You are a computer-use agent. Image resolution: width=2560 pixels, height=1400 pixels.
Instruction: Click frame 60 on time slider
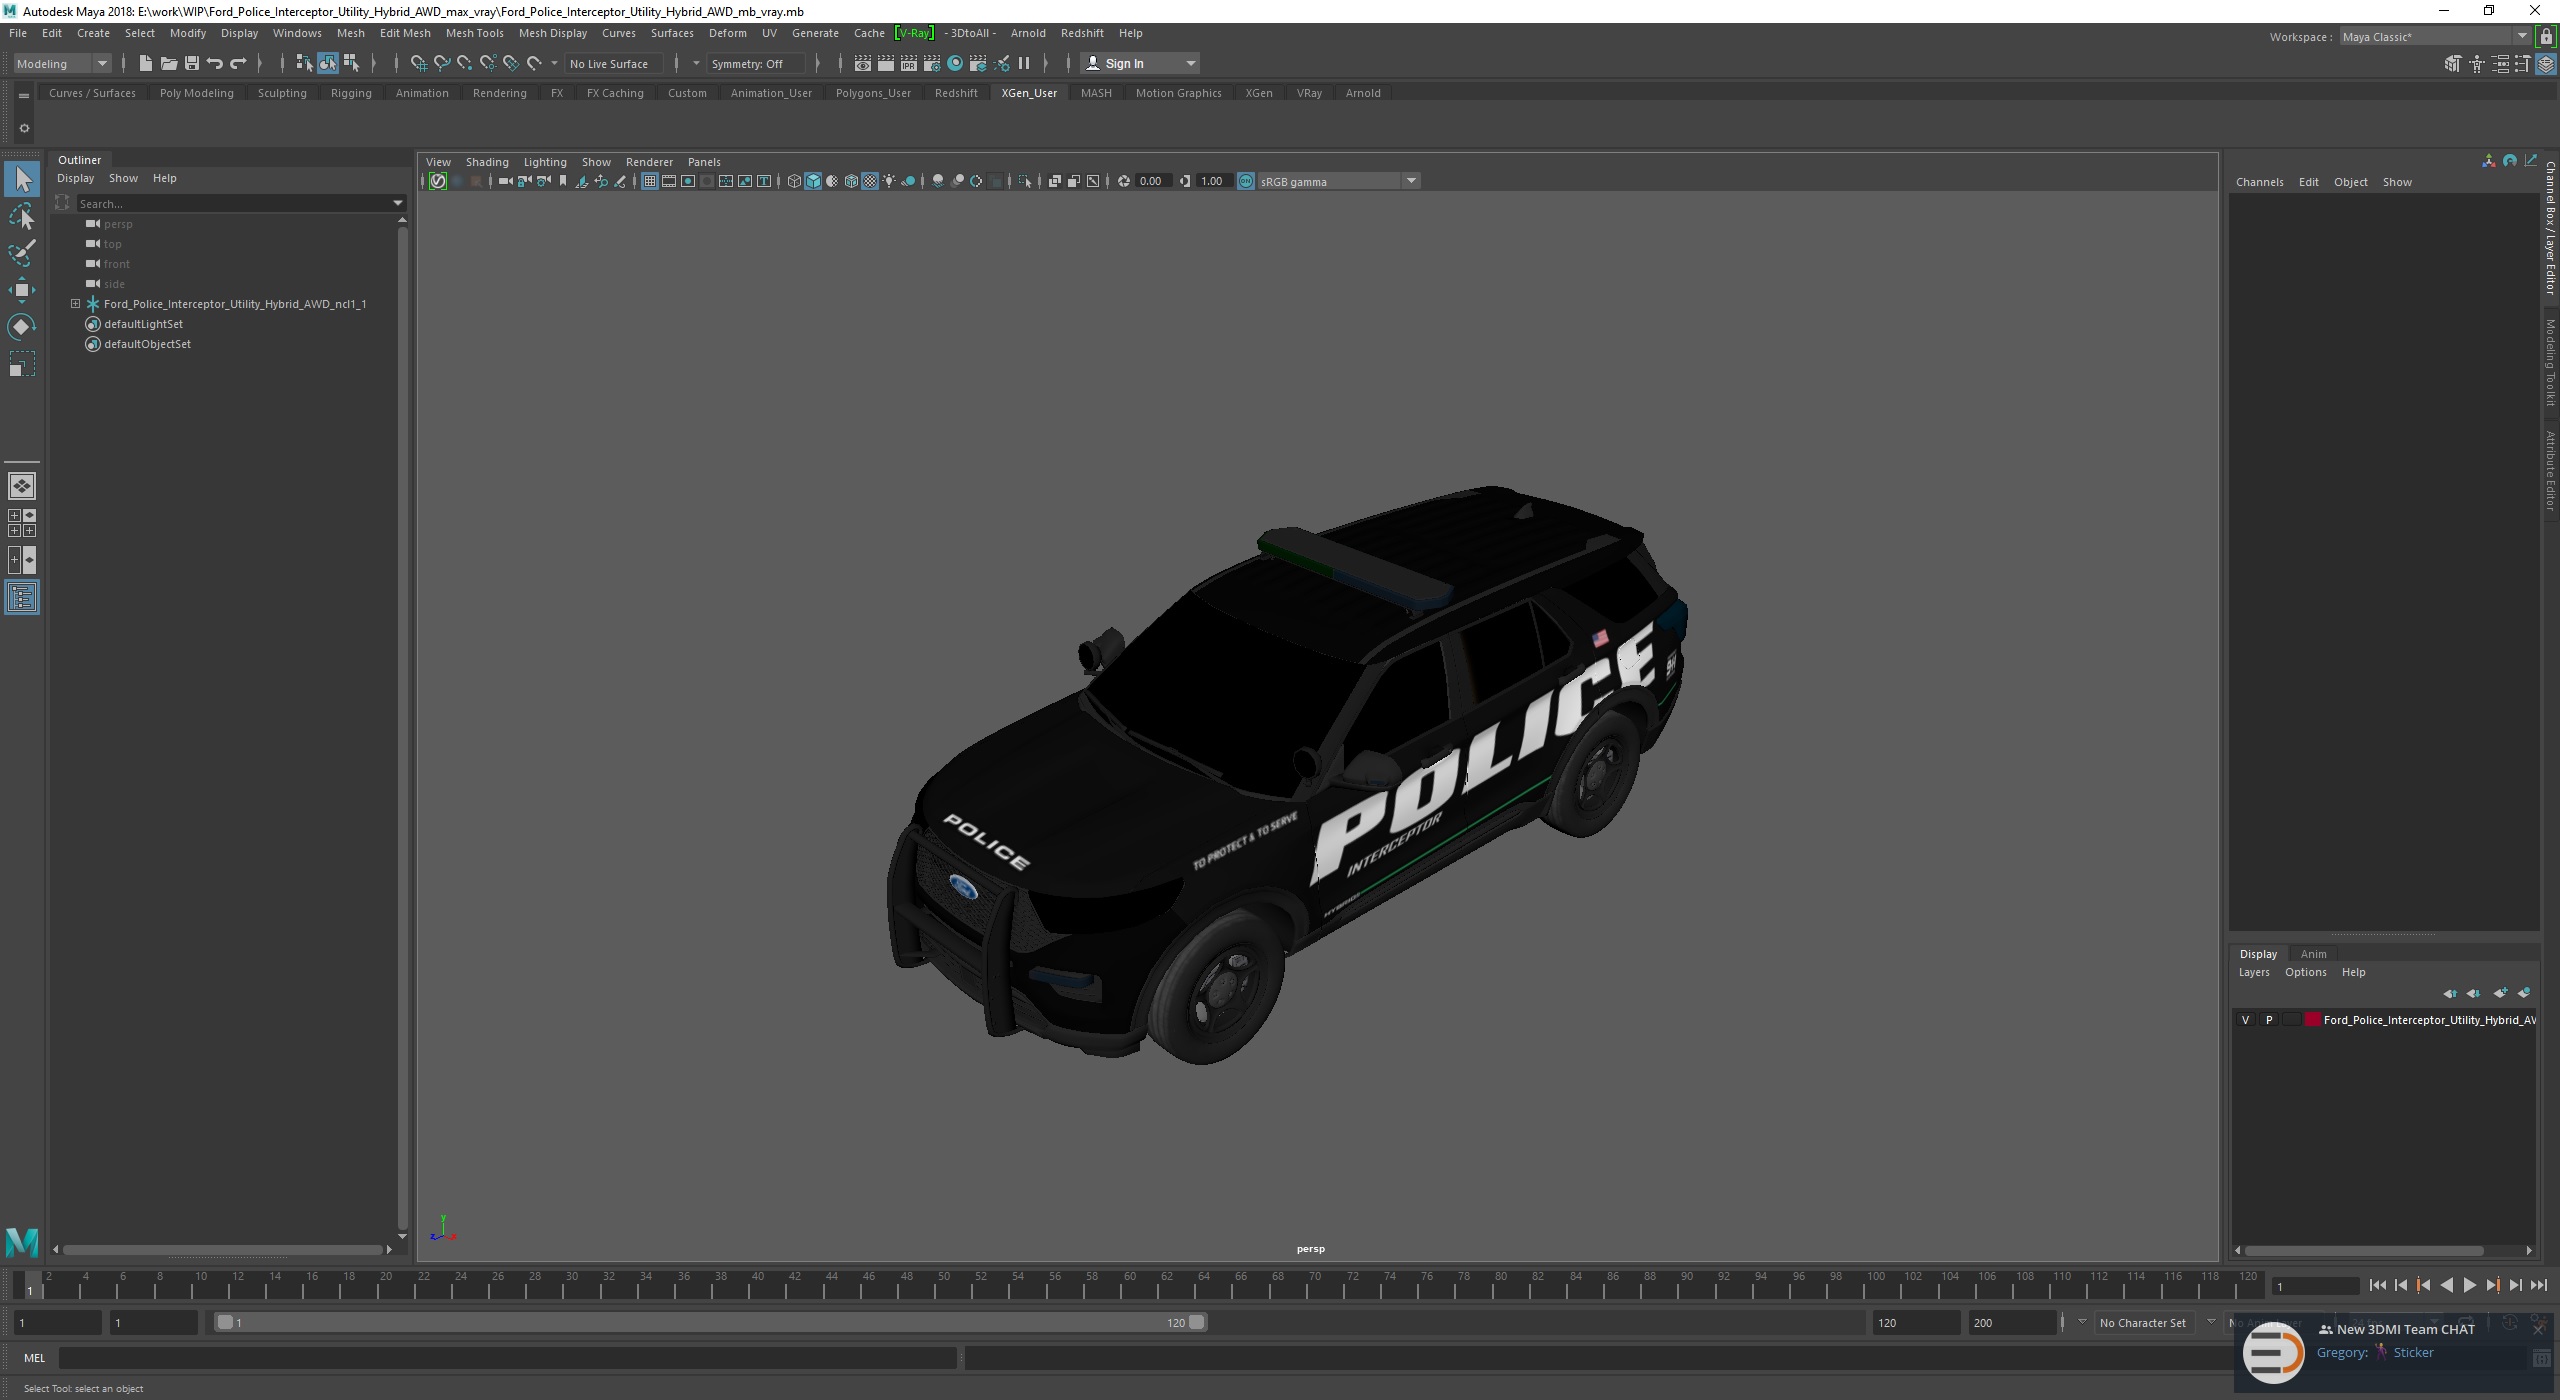1130,1283
